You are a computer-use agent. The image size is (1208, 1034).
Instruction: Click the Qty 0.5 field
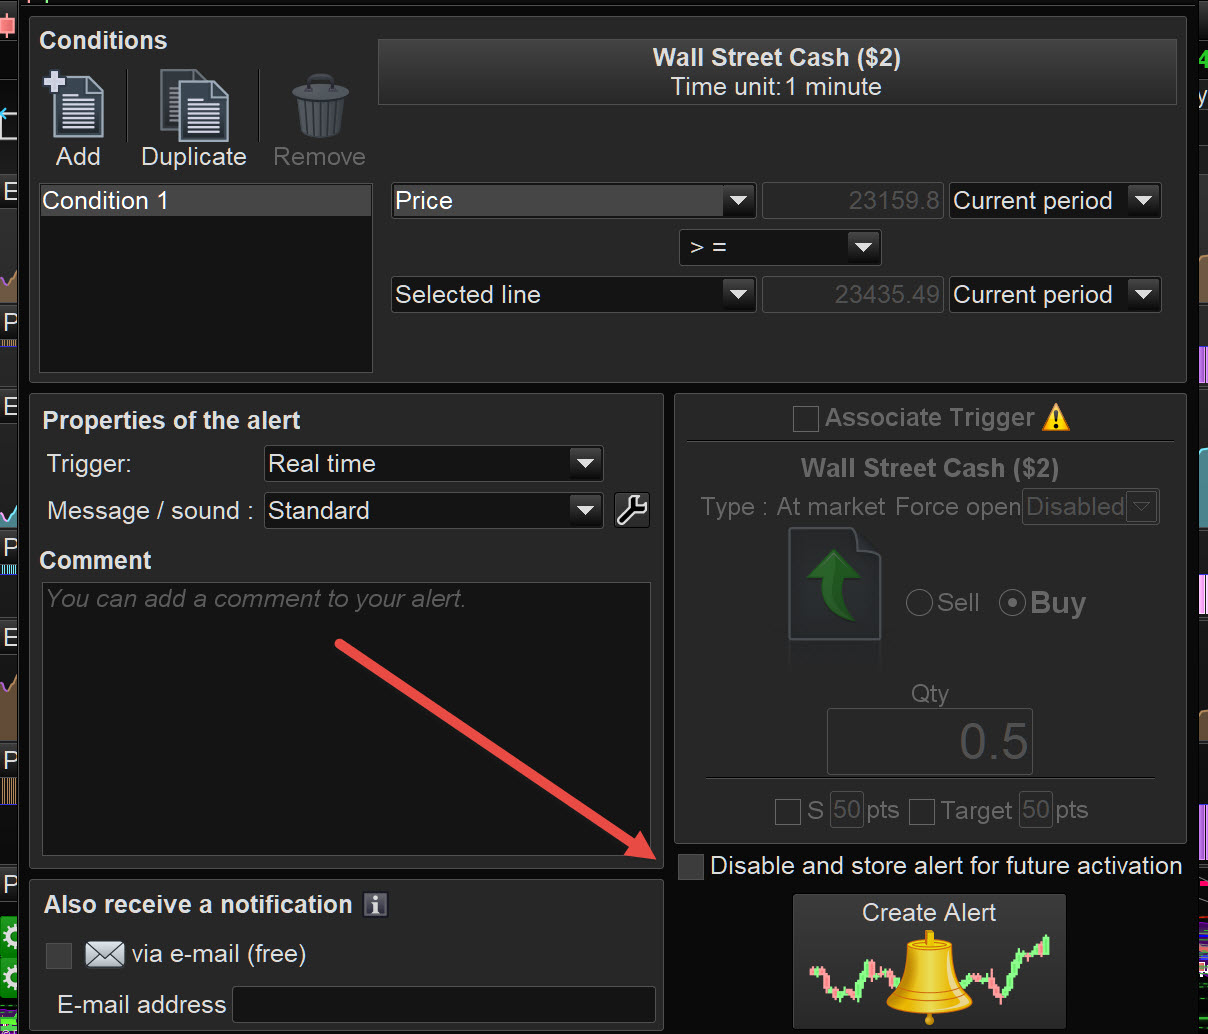[930, 742]
